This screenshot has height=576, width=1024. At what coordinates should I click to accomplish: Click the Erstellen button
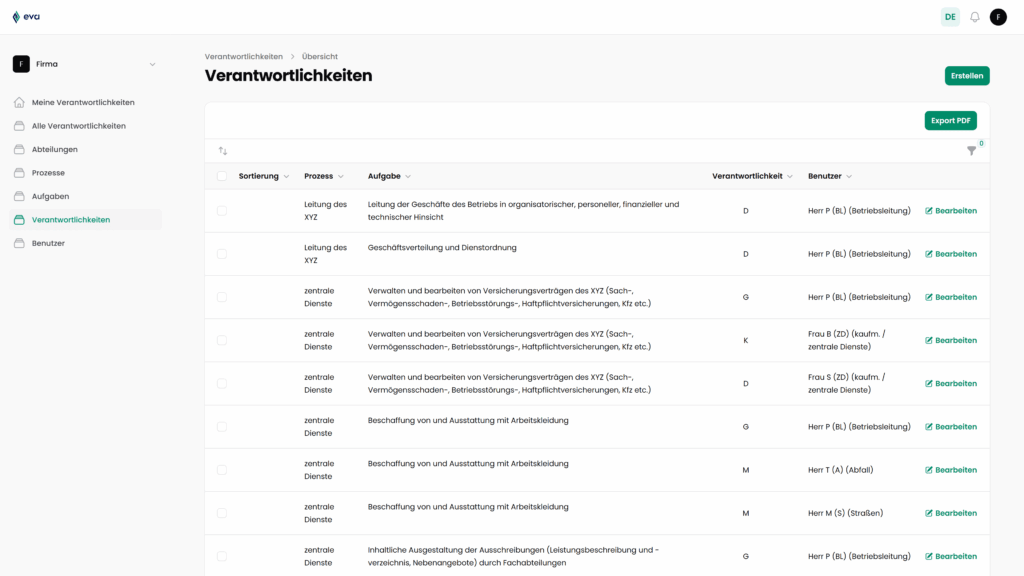coord(966,75)
